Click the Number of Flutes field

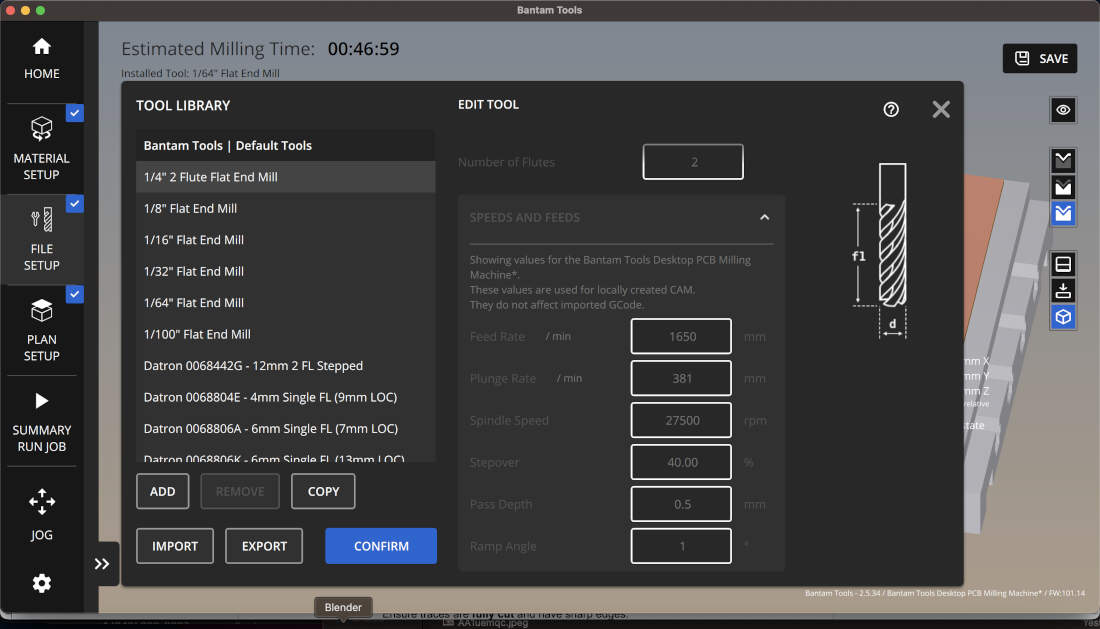tap(693, 162)
